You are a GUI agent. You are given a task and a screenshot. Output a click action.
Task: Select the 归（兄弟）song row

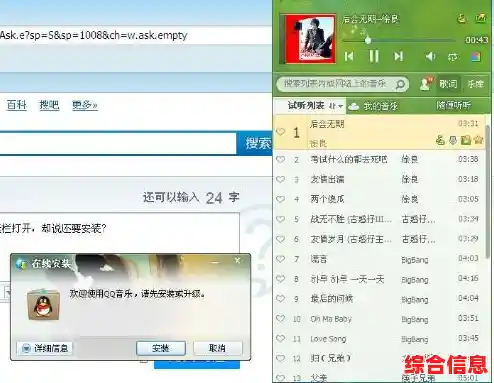pyautogui.click(x=379, y=358)
